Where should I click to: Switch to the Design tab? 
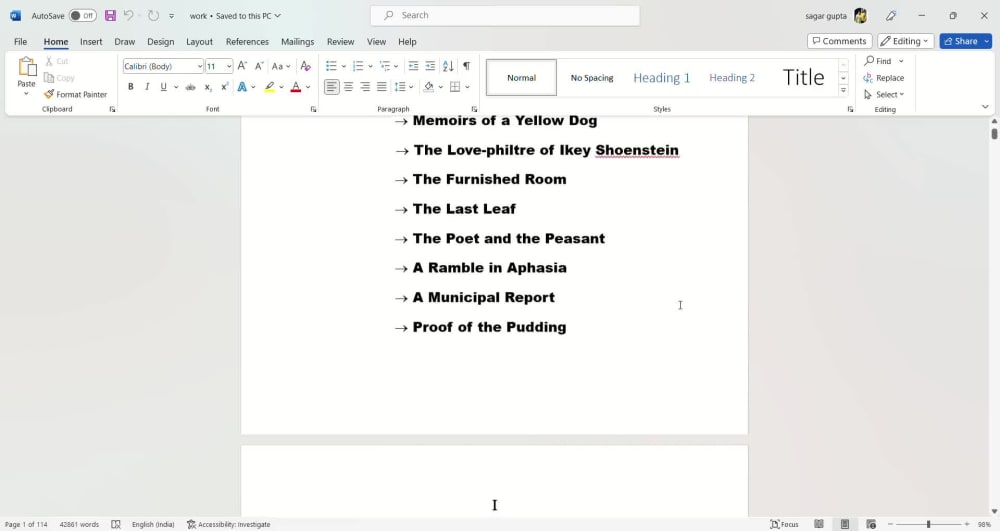(x=161, y=41)
